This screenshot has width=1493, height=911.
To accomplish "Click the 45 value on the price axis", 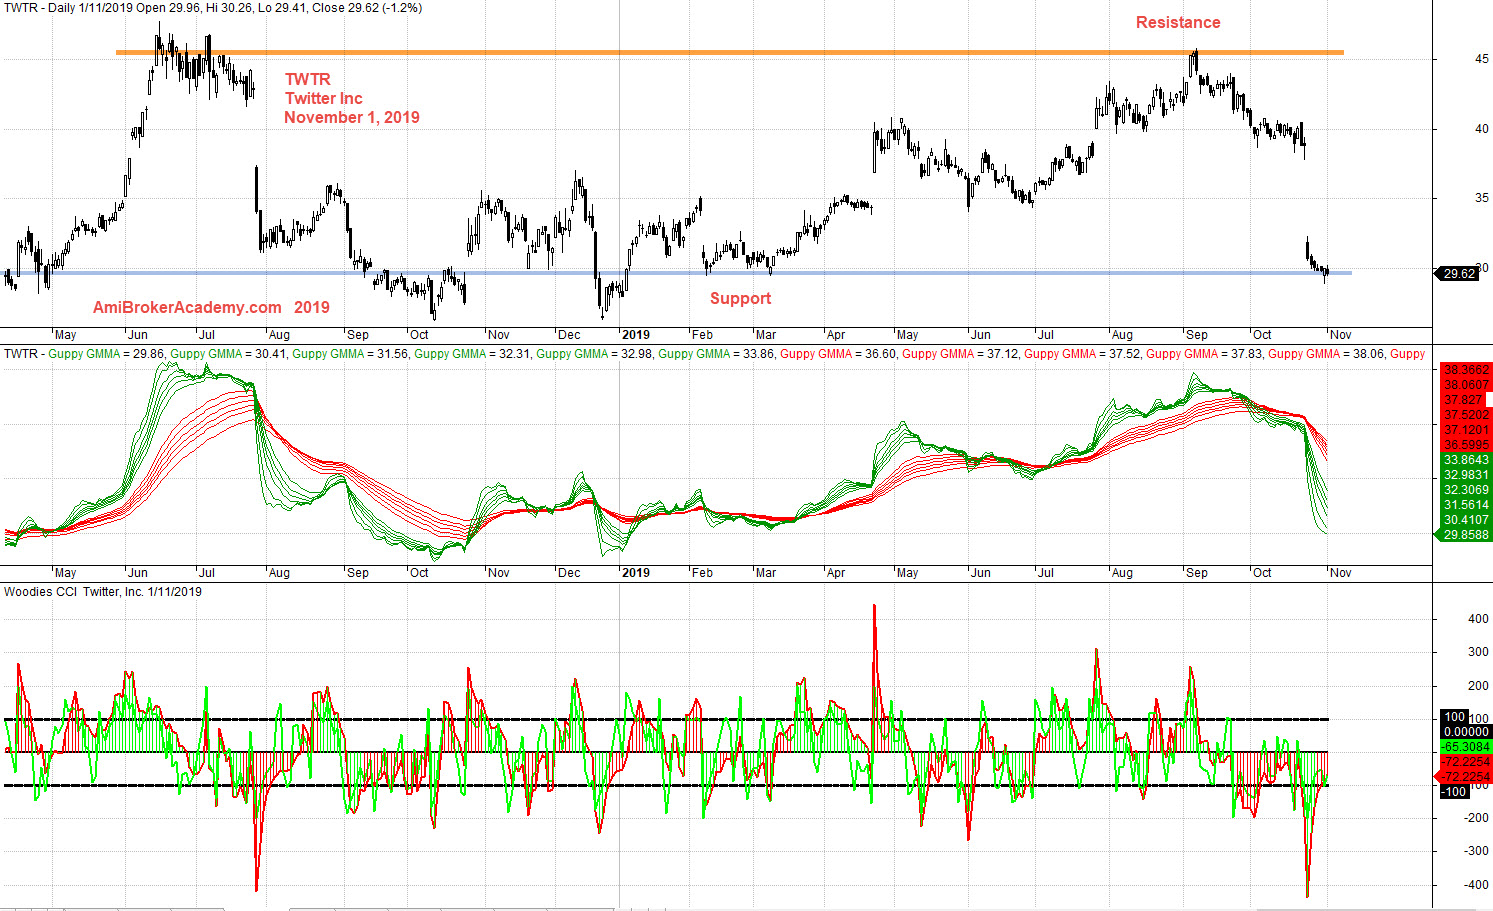I will coord(1481,59).
